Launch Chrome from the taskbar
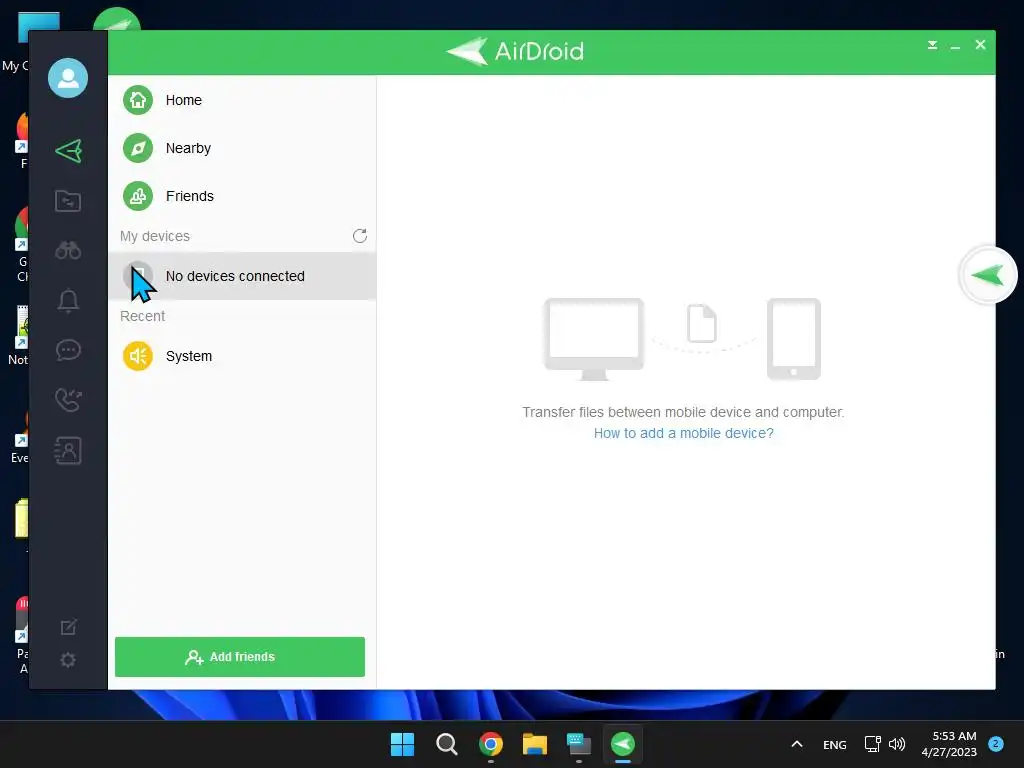This screenshot has height=768, width=1024. pyautogui.click(x=491, y=744)
